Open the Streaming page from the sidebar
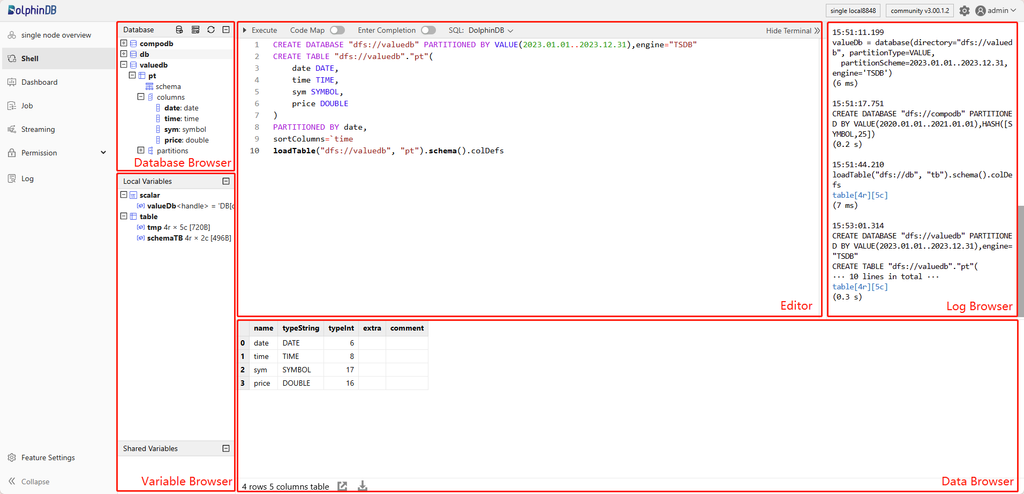 pos(38,129)
